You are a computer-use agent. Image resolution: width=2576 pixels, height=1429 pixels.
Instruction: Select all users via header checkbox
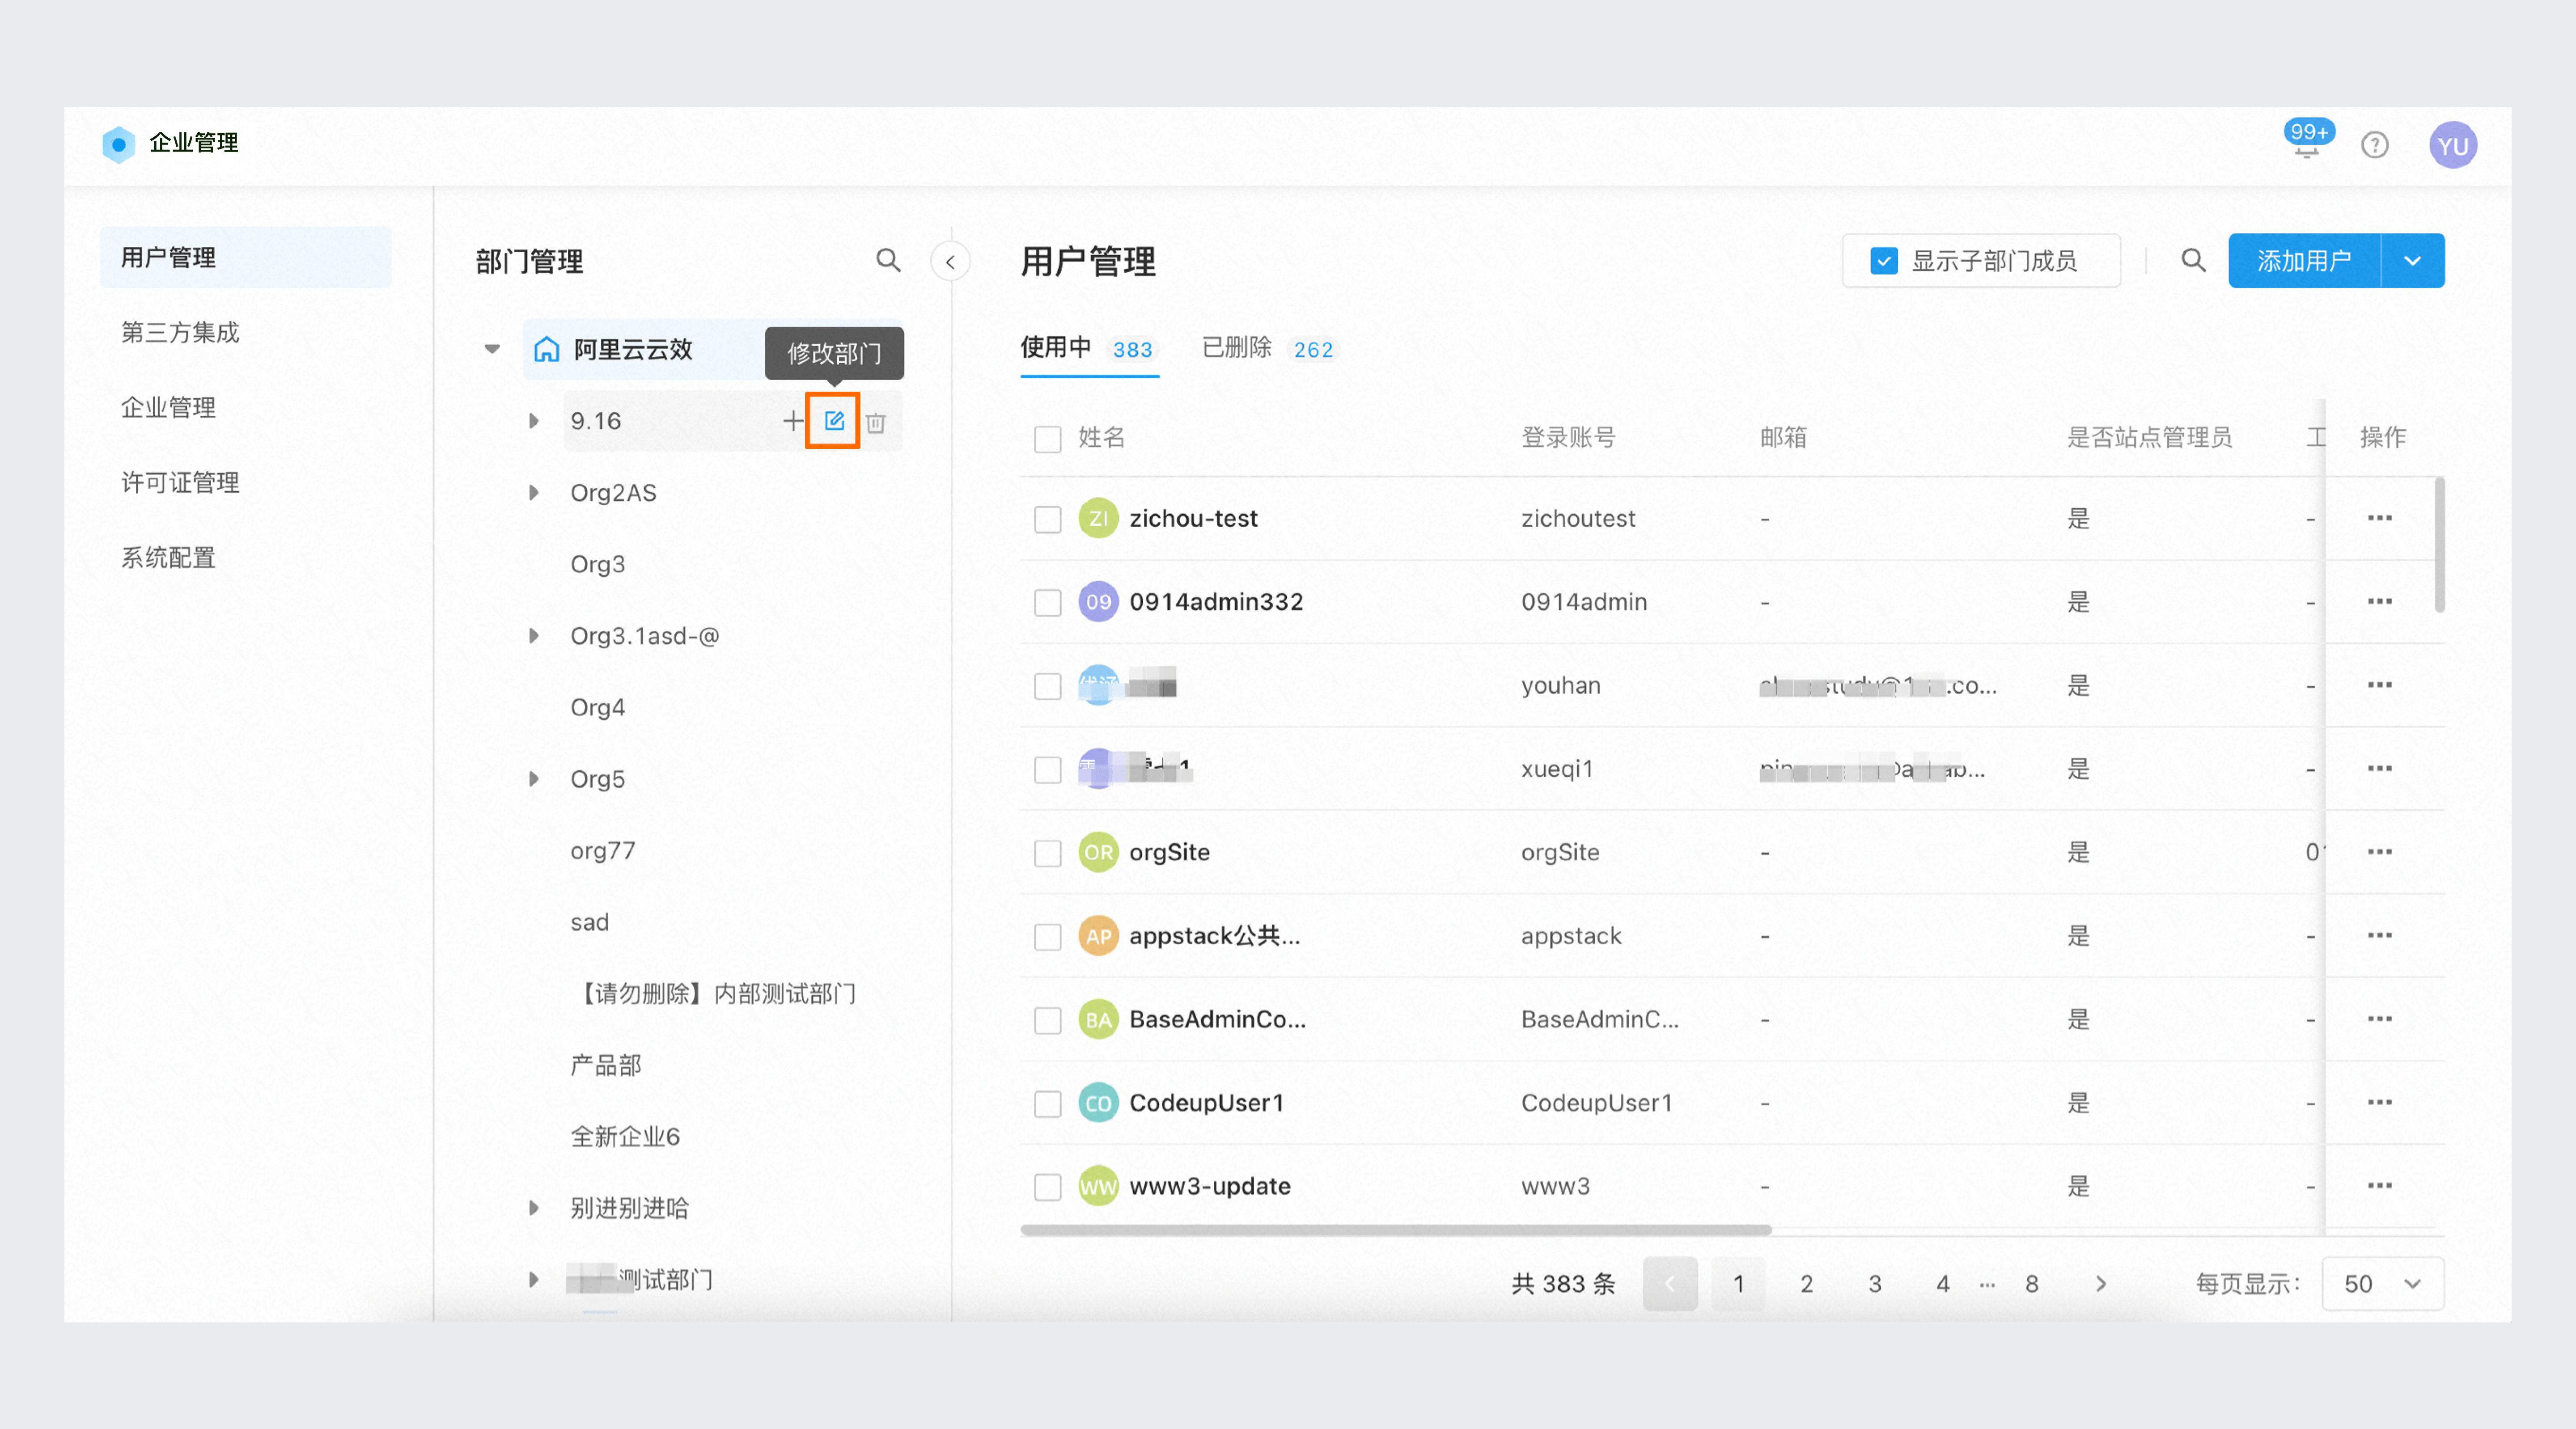pyautogui.click(x=1046, y=439)
